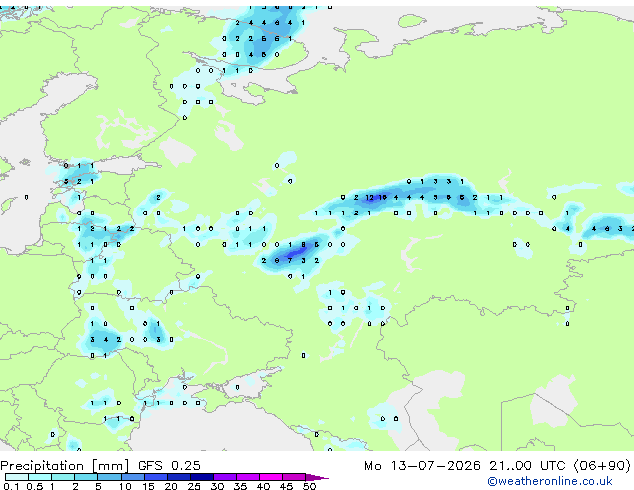Click the '7' precipitation value on the map
This screenshot has height=490, width=634.
click(290, 261)
